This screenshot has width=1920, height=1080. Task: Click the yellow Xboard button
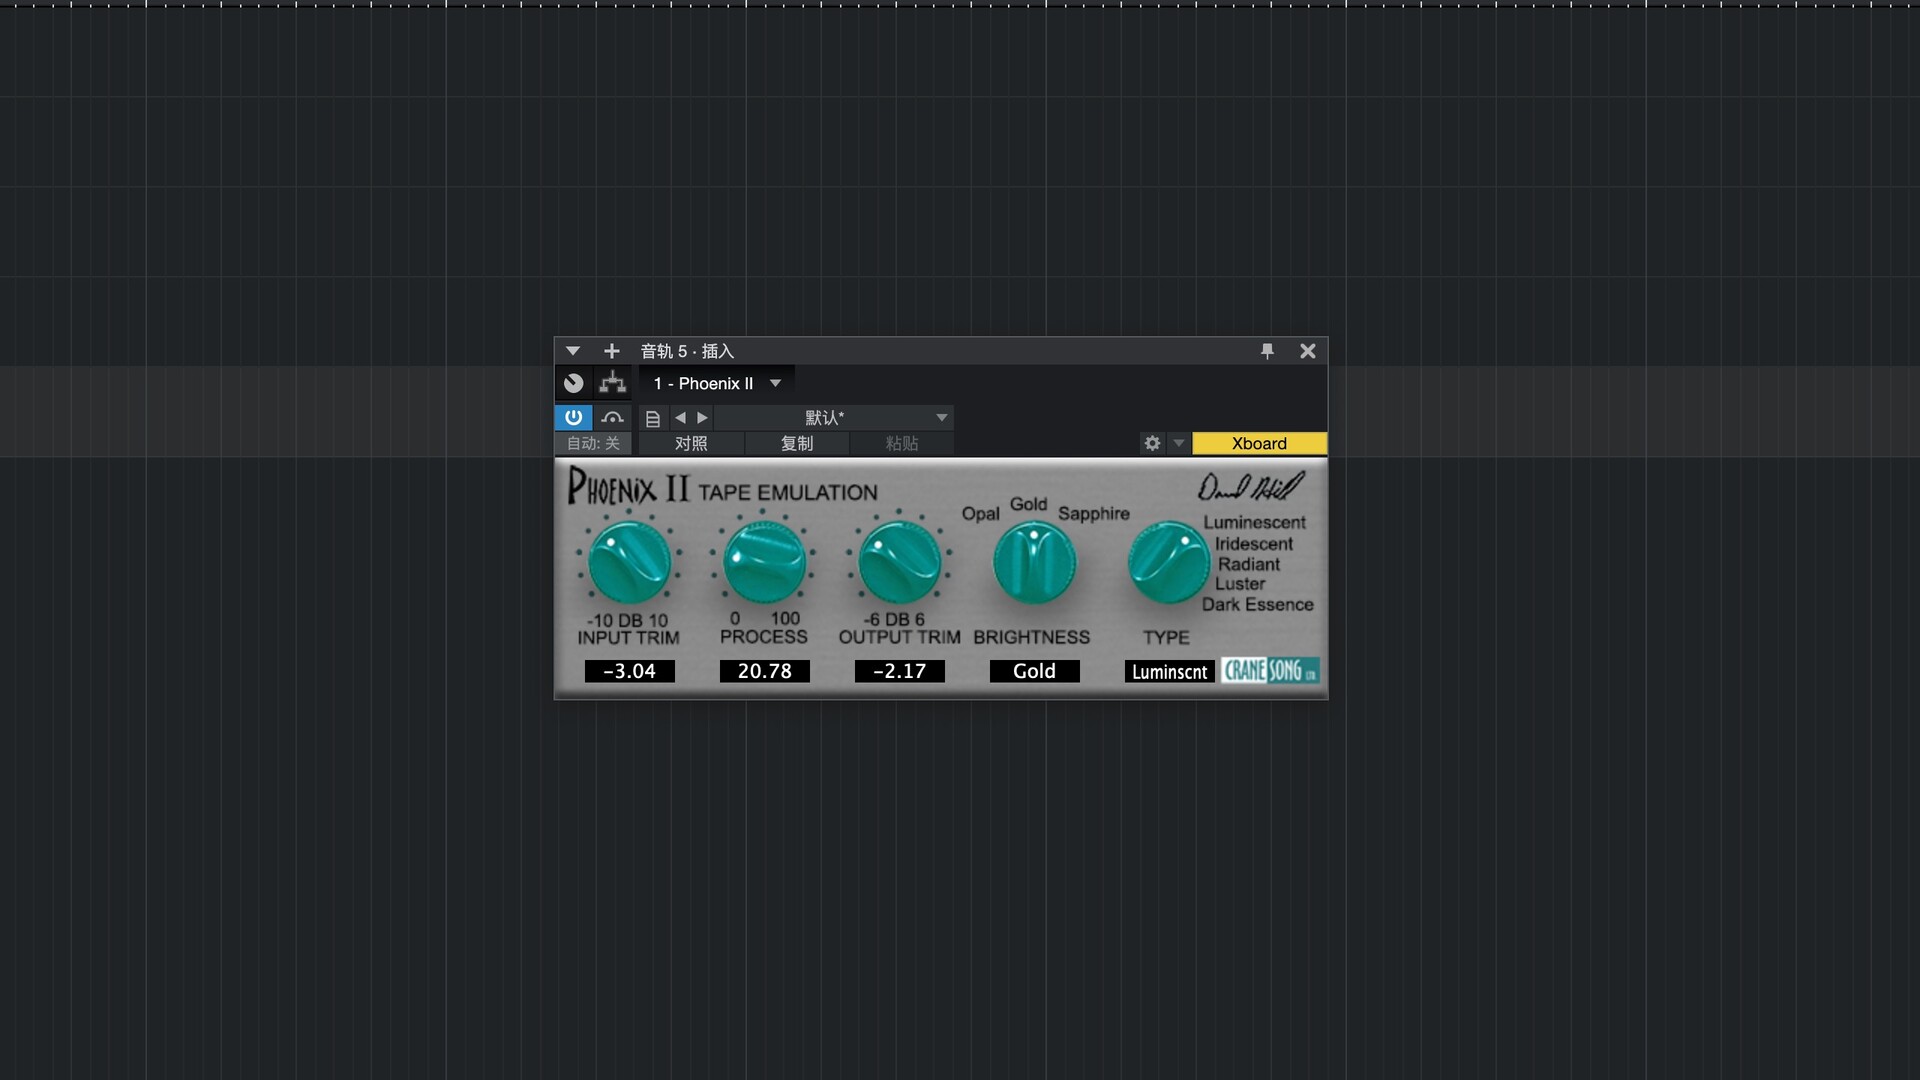click(1259, 443)
